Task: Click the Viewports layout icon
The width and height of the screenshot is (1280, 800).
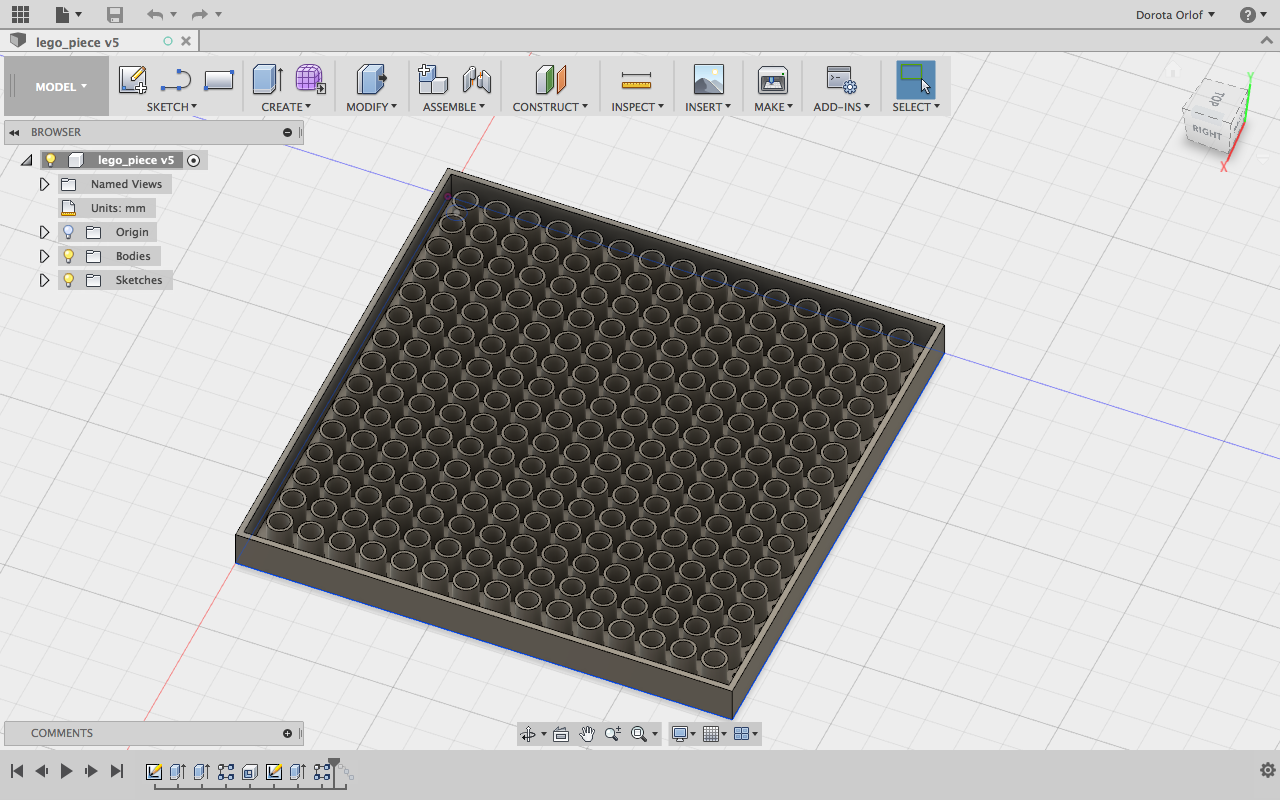Action: coord(742,733)
